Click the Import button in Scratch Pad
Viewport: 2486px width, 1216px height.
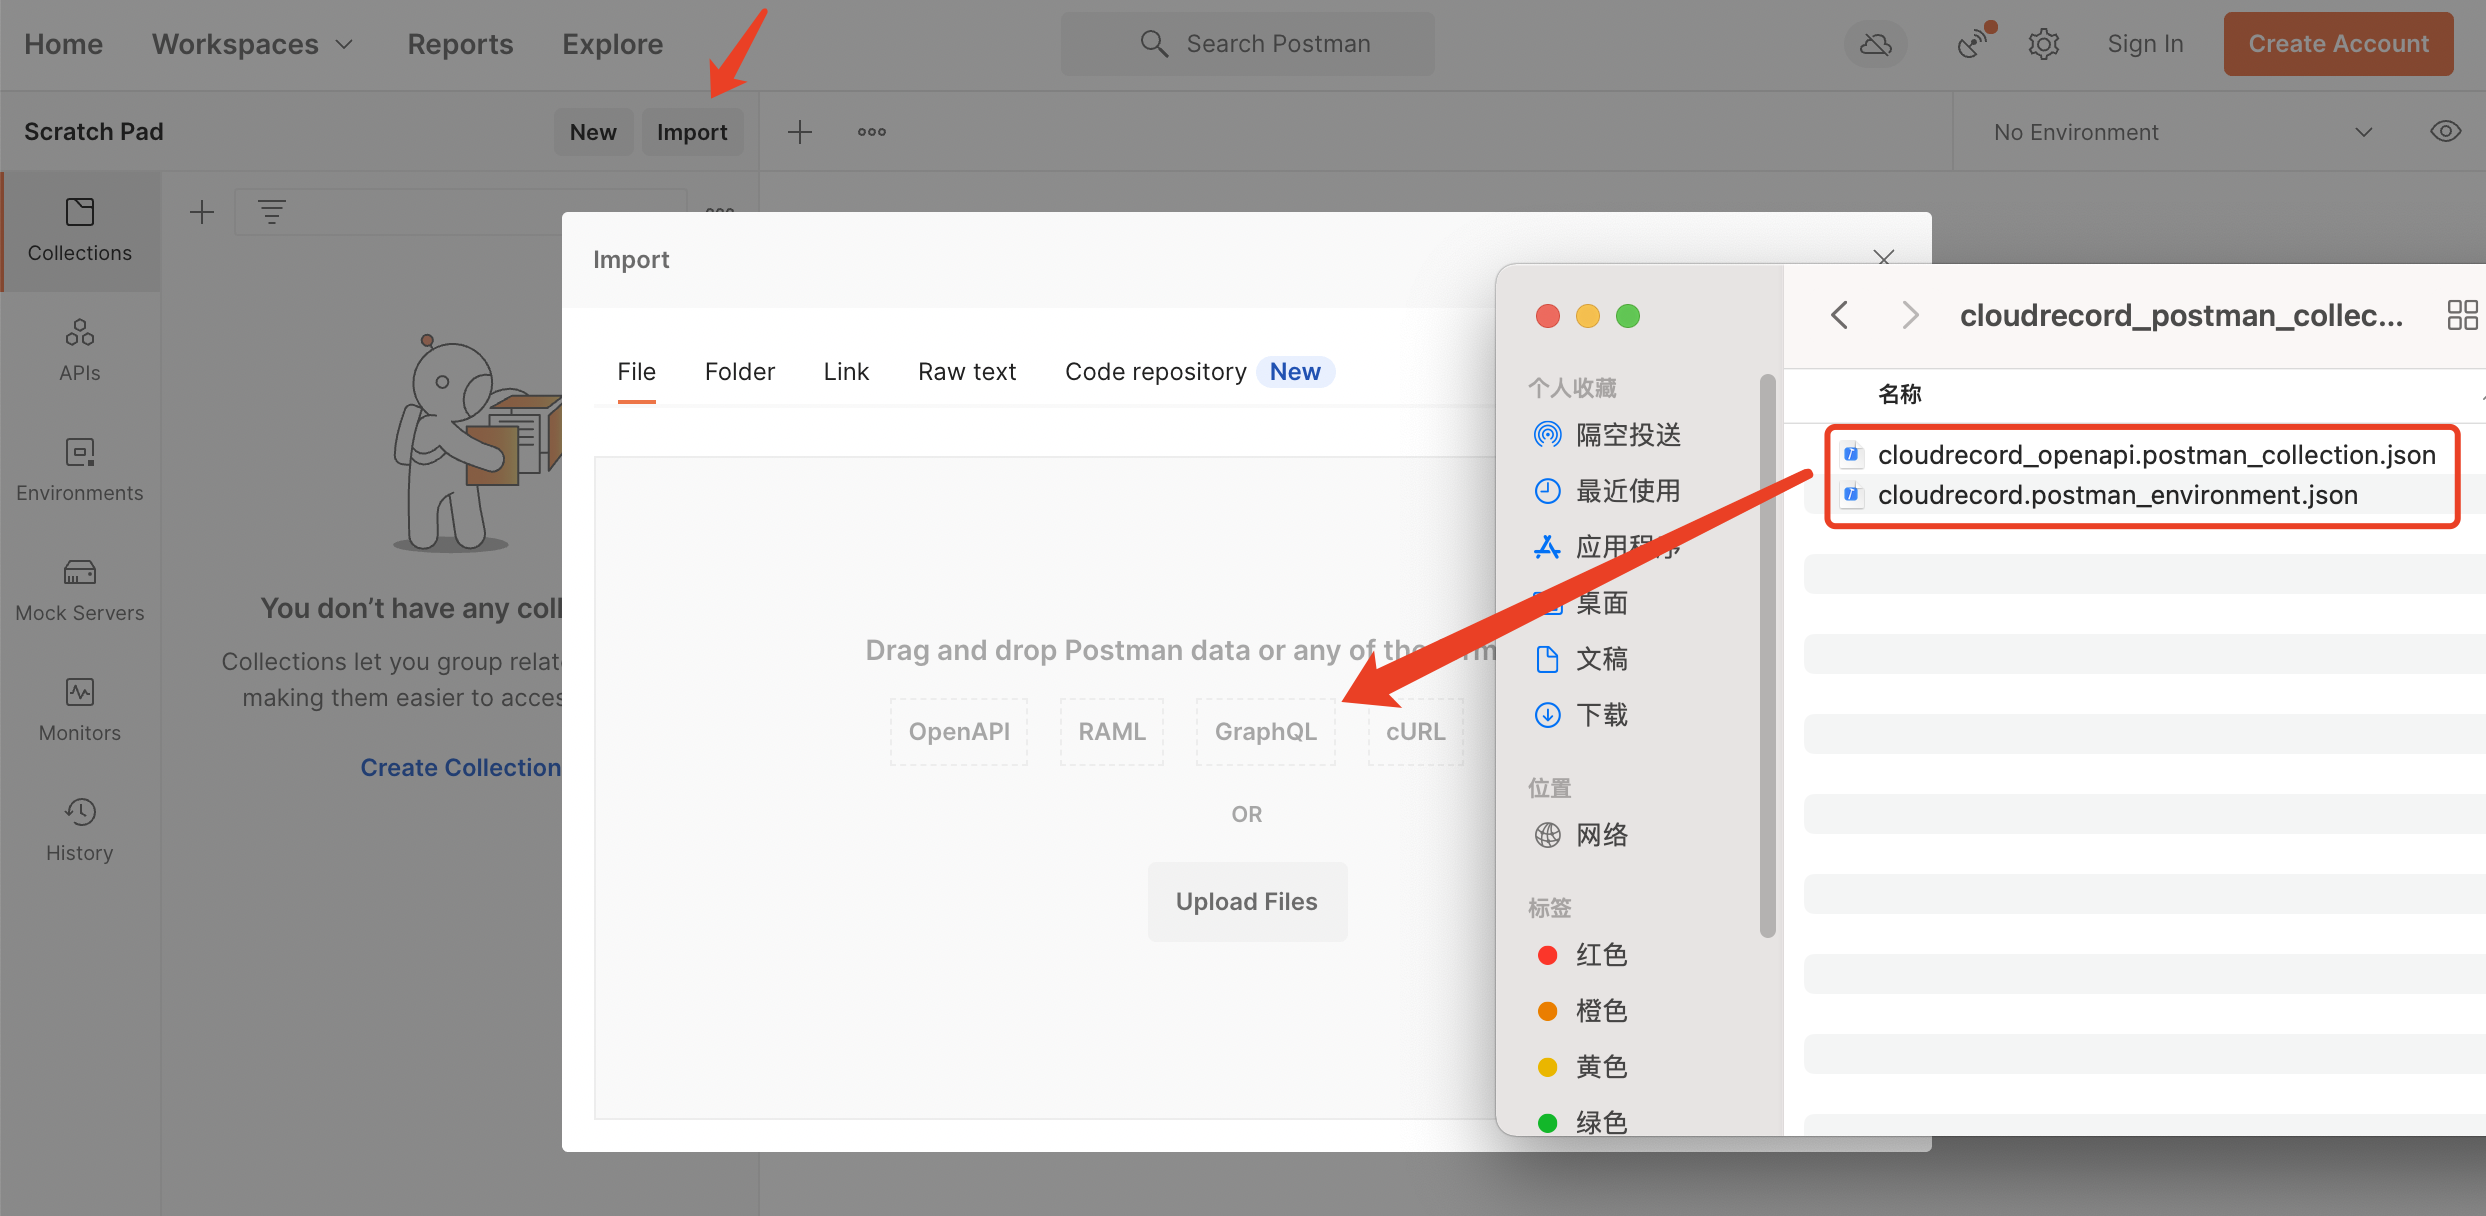coord(692,132)
